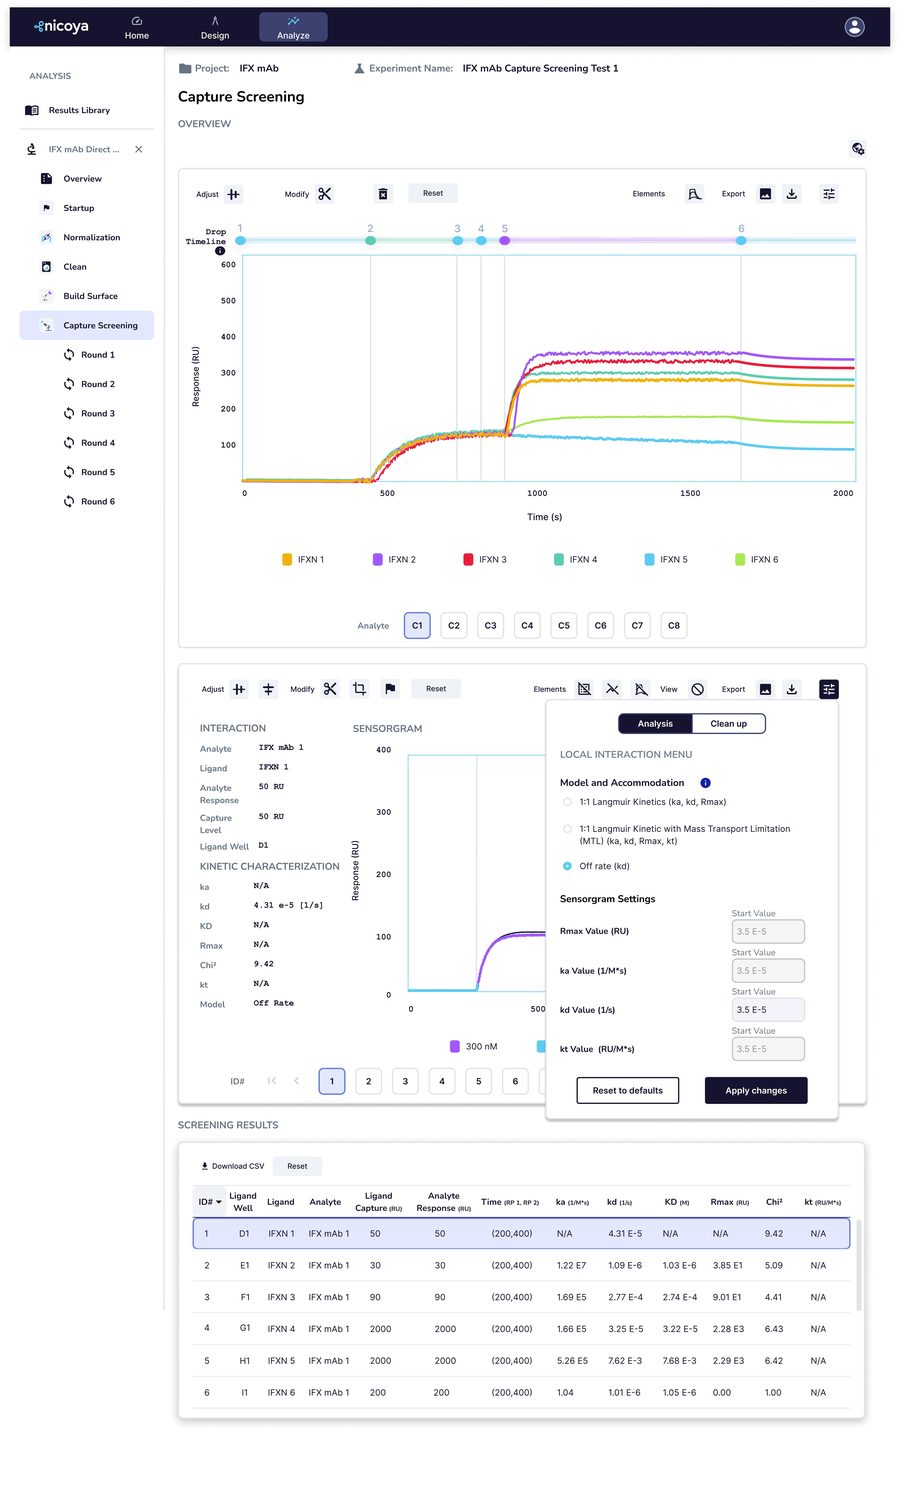Image resolution: width=900 pixels, height=1506 pixels.
Task: Go to the Home tab
Action: pyautogui.click(x=137, y=27)
